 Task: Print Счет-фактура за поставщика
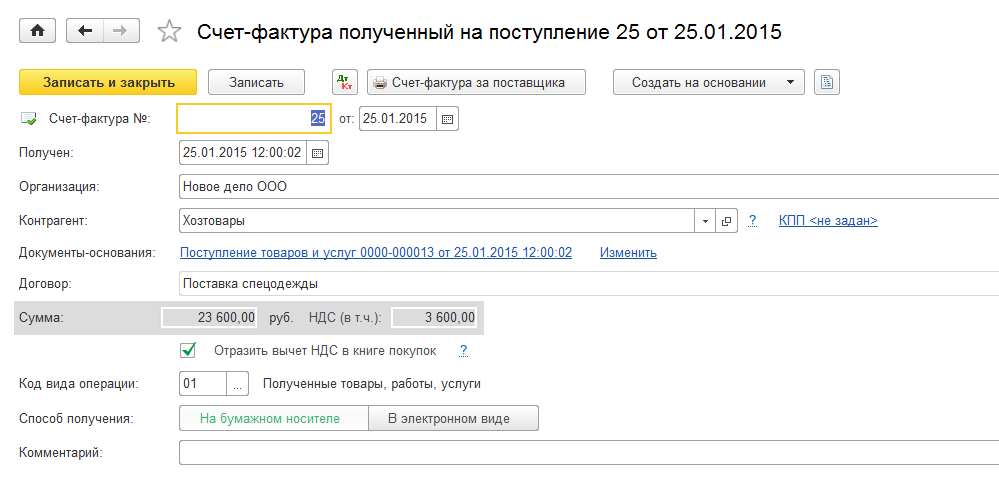point(476,82)
